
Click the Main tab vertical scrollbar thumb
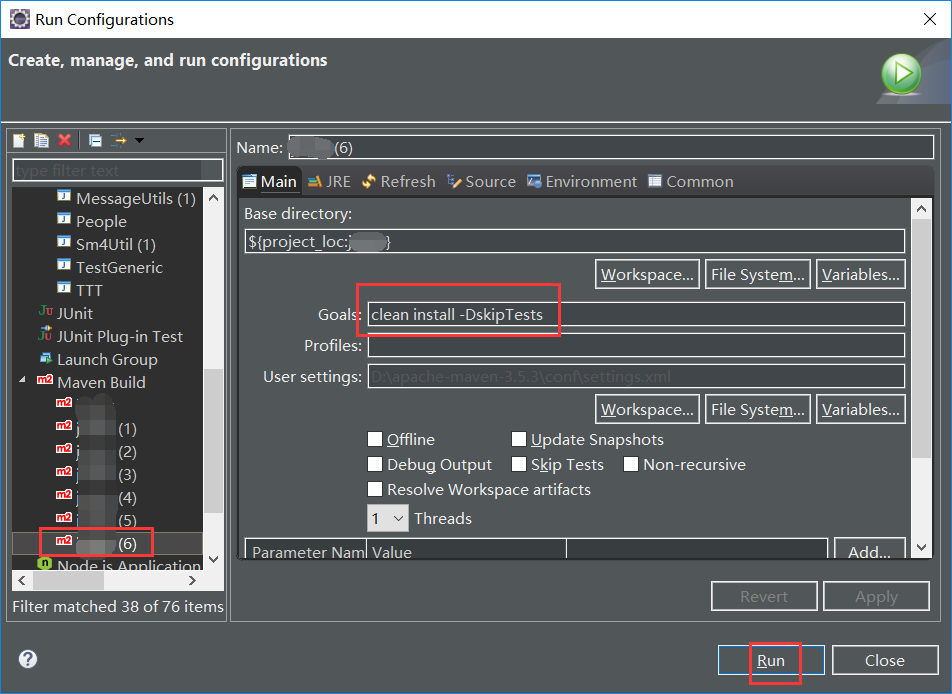(x=921, y=339)
